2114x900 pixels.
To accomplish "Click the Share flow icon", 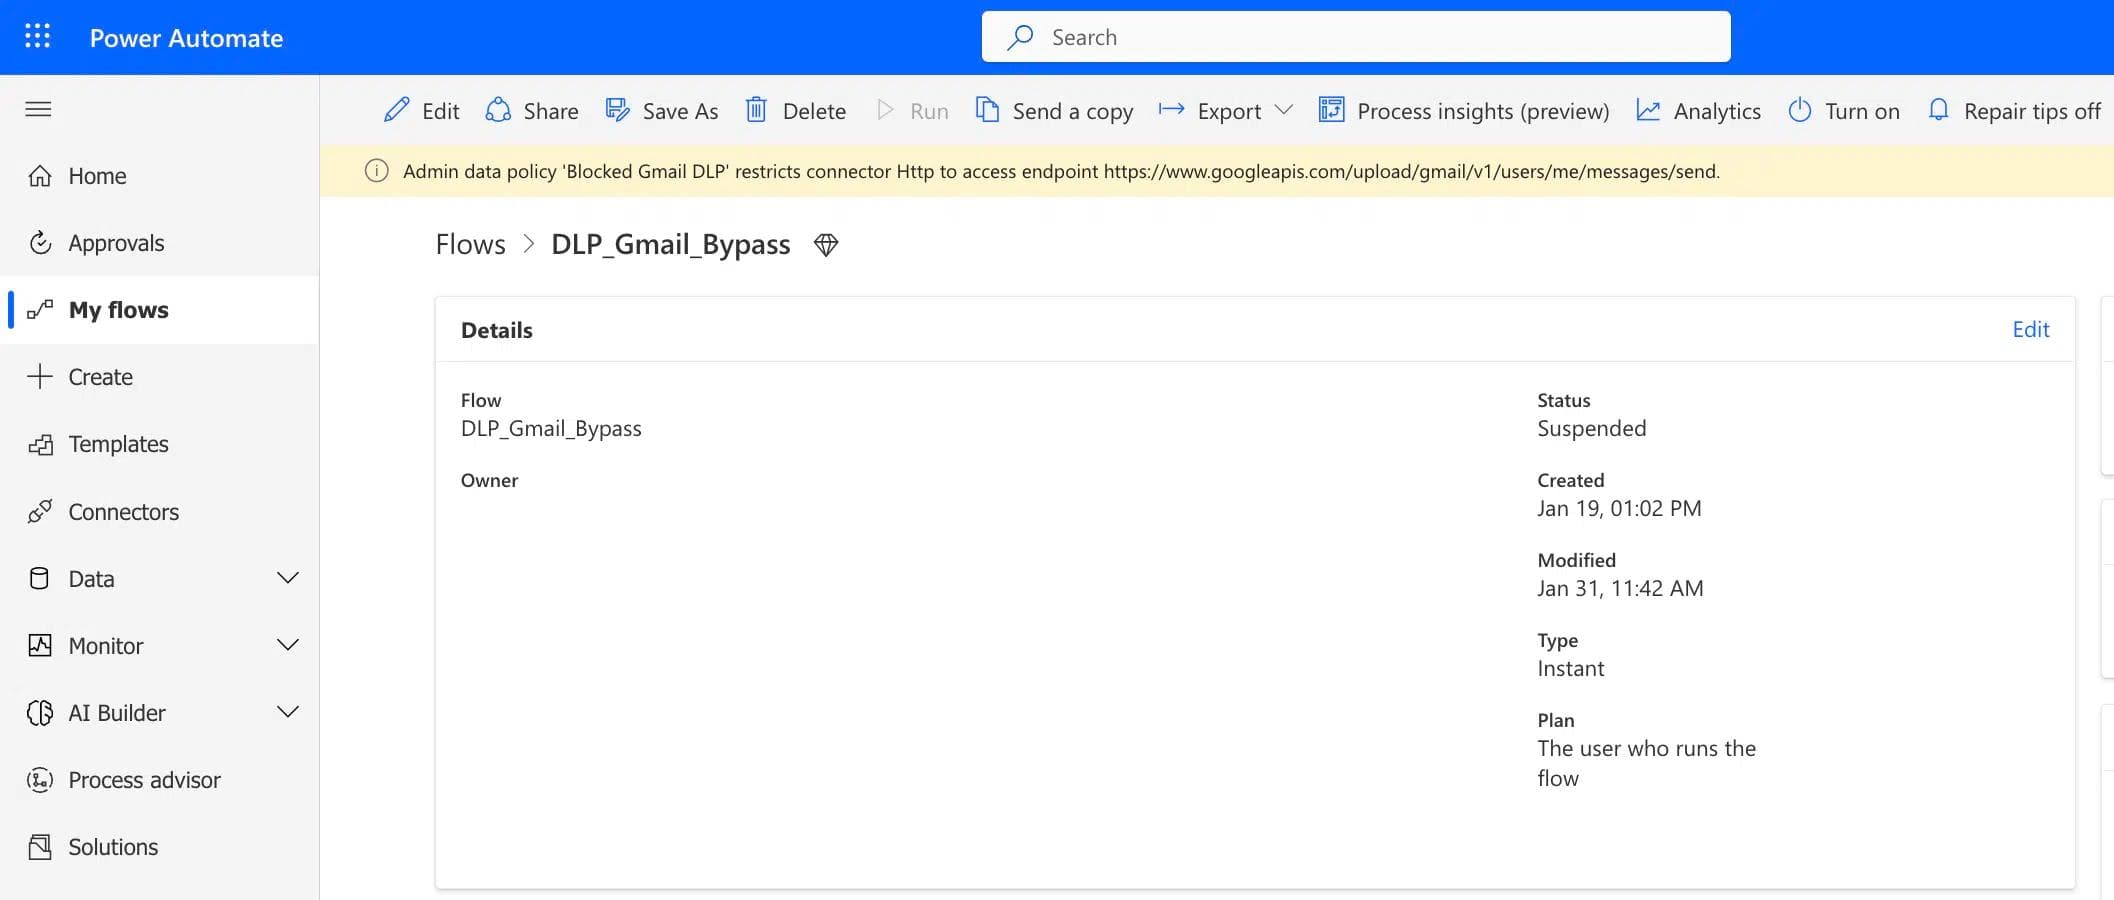I will (498, 110).
